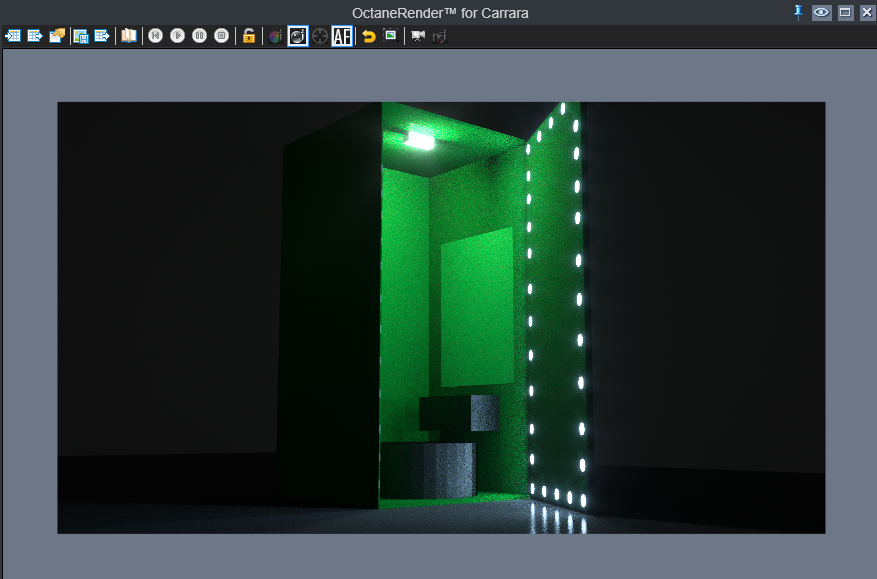Screen dimensions: 877x579
Task: Pause the render
Action: tap(200, 36)
